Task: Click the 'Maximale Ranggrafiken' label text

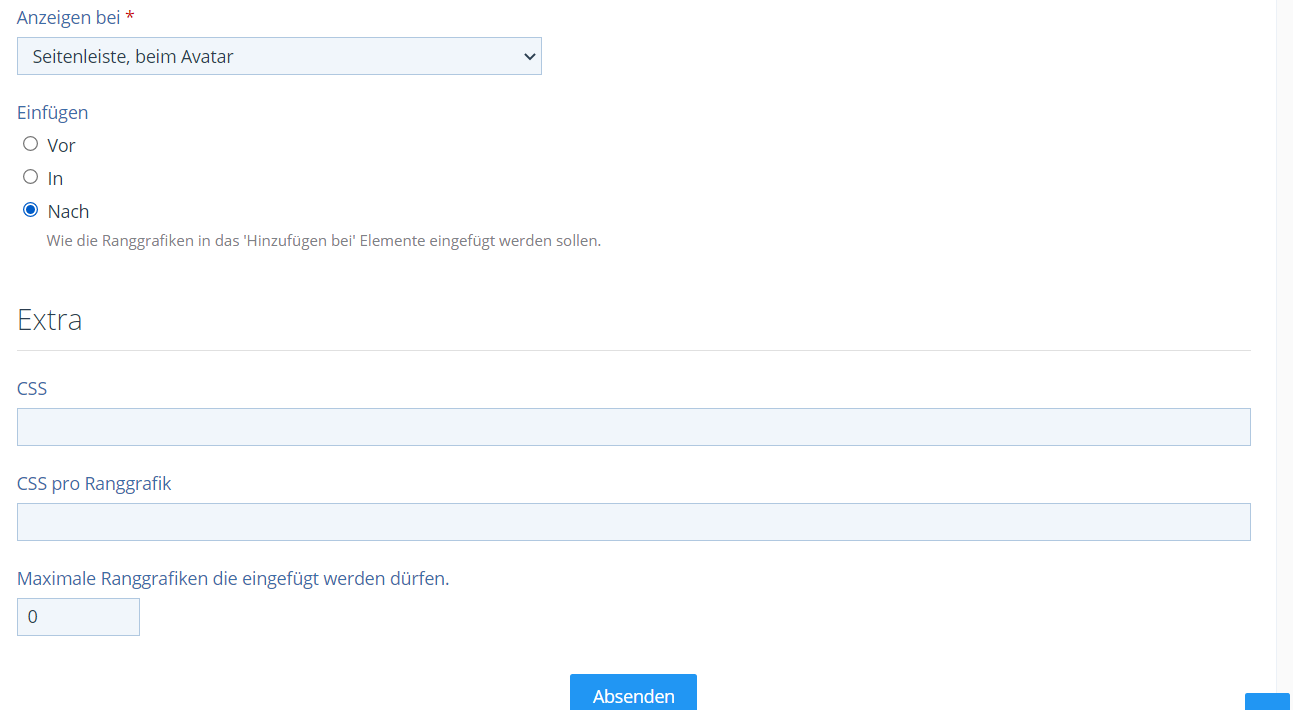Action: tap(232, 579)
